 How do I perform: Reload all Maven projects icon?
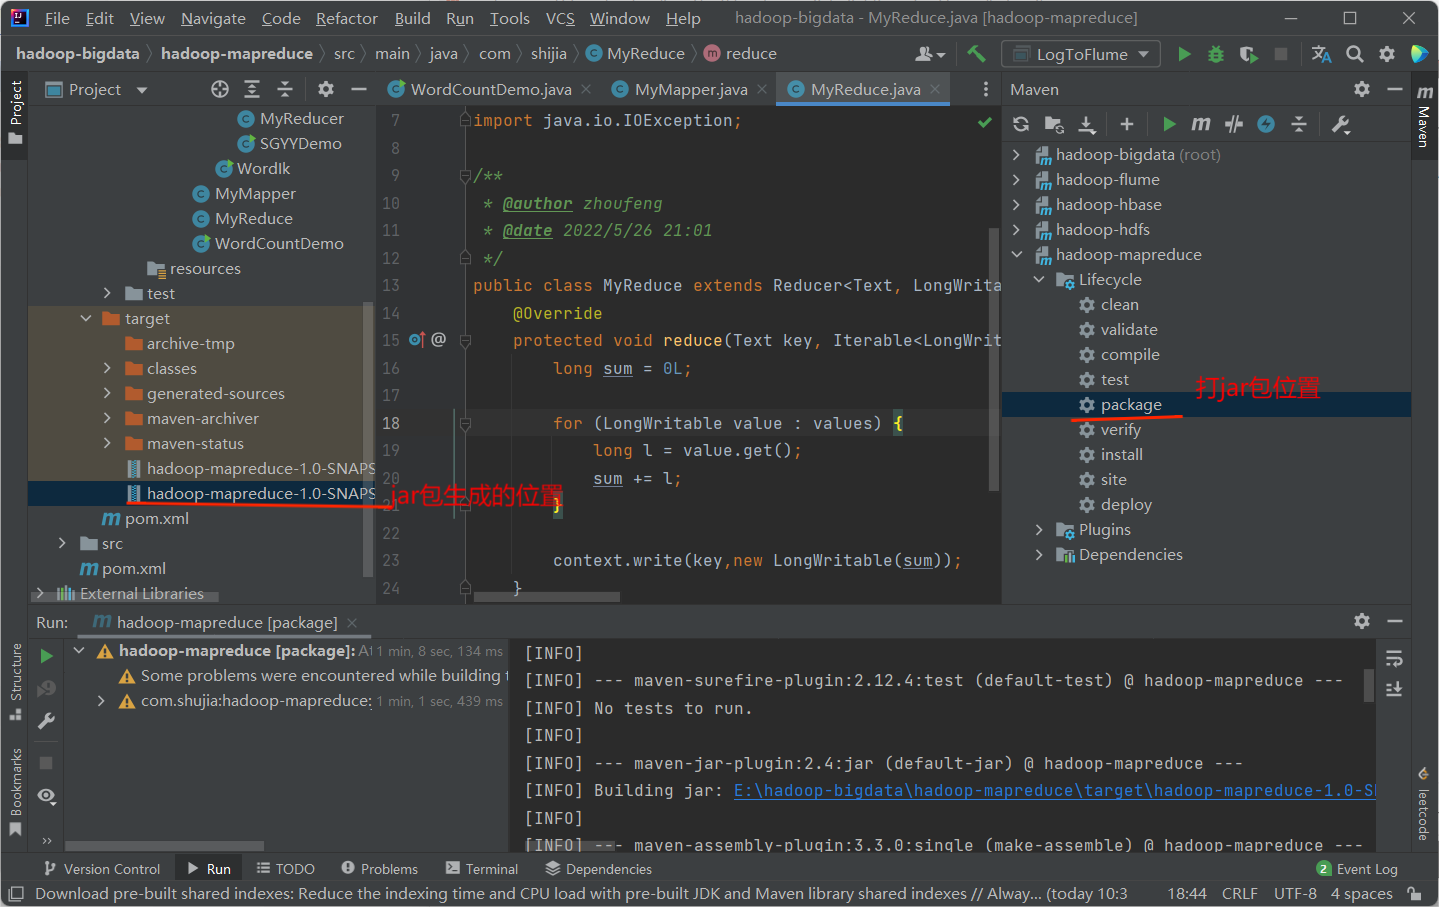pyautogui.click(x=1021, y=124)
